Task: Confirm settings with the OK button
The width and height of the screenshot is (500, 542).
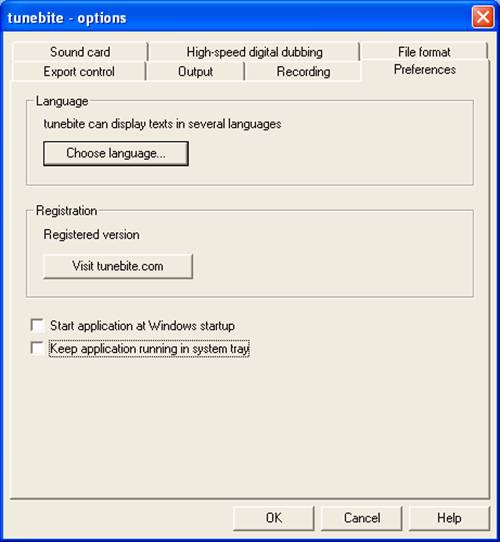Action: point(274,518)
